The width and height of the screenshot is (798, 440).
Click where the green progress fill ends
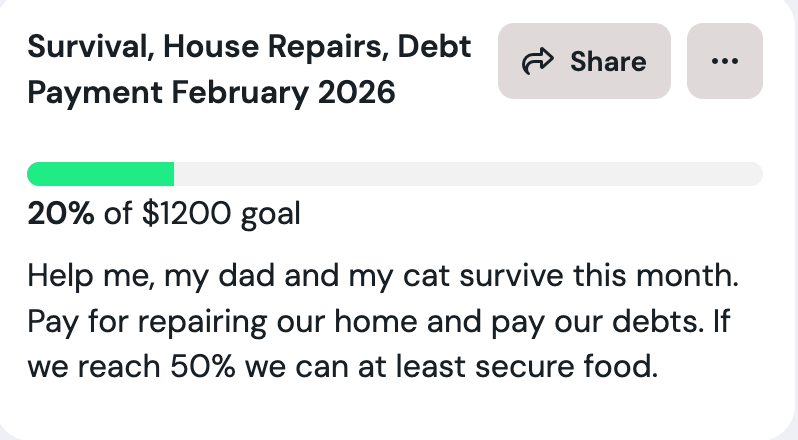172,173
